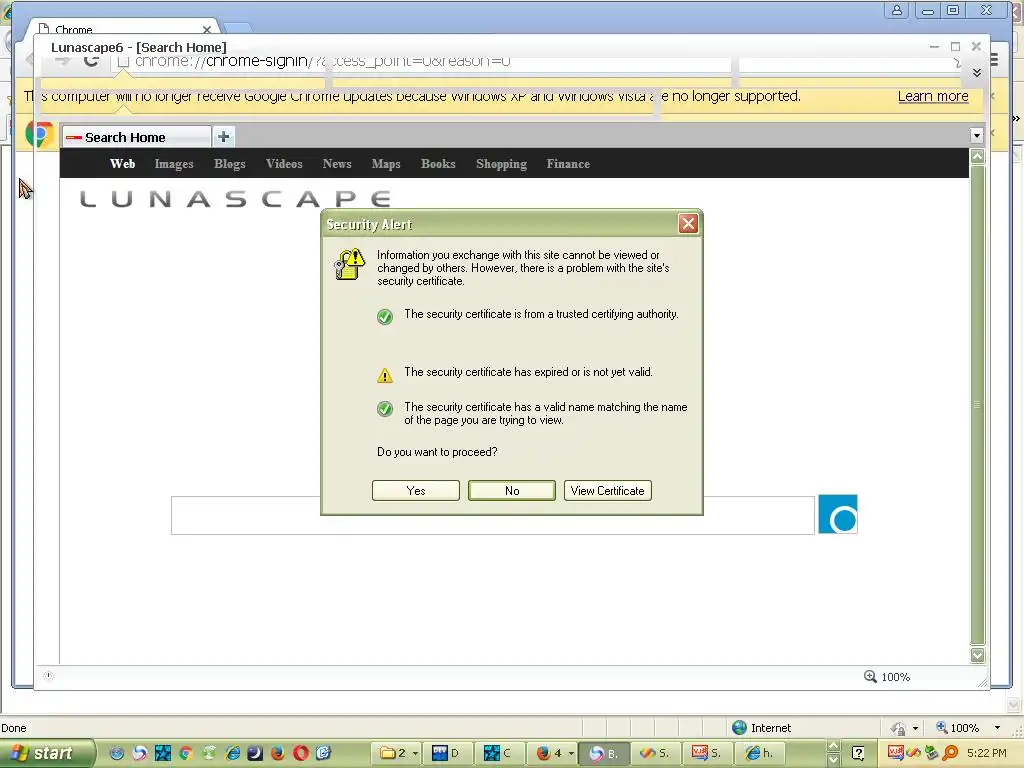
Task: Select the Images search category
Action: point(174,164)
